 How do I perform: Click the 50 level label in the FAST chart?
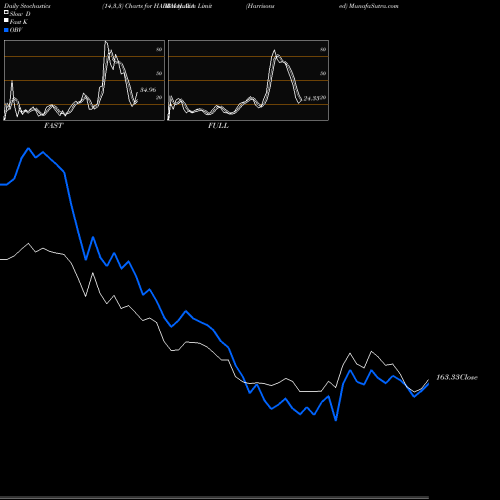tap(159, 73)
